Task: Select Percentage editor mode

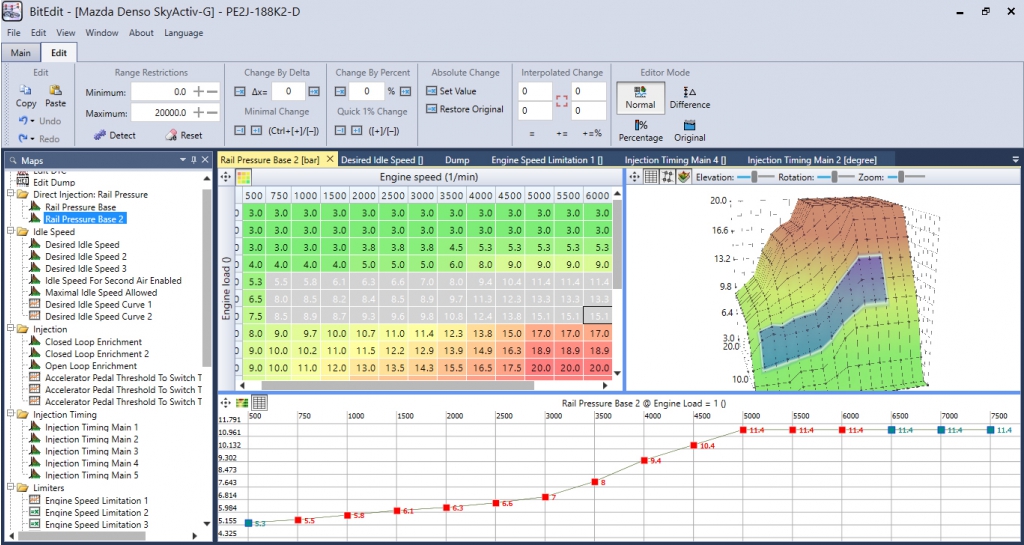Action: 641,131
